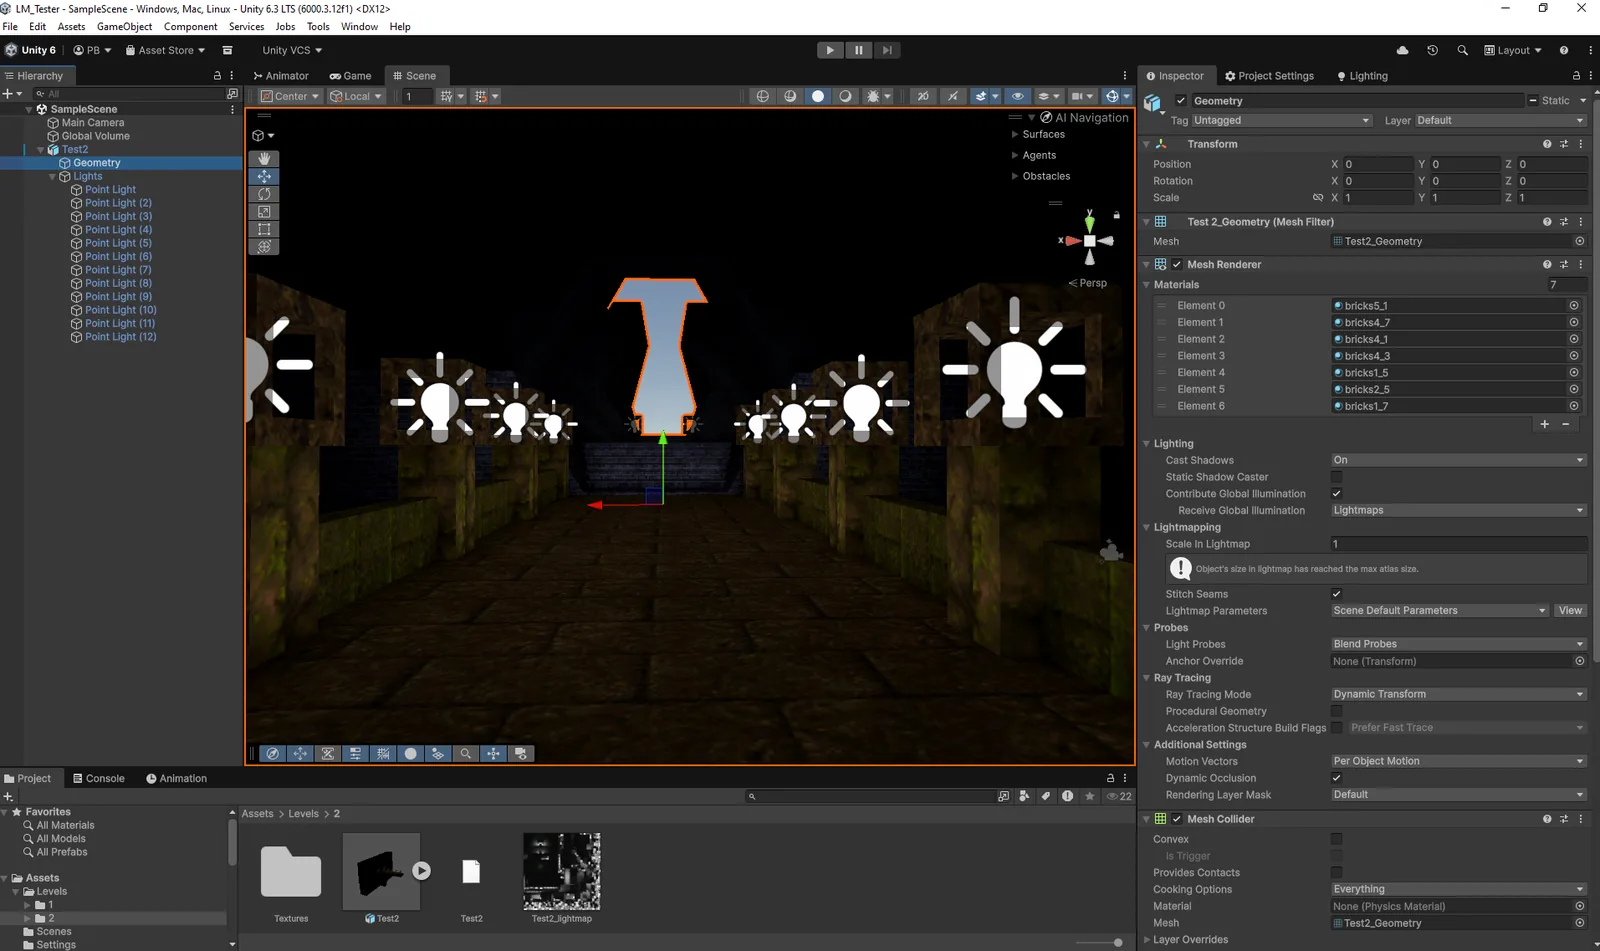
Task: Select the Rotate tool in Scene
Action: pyautogui.click(x=264, y=194)
